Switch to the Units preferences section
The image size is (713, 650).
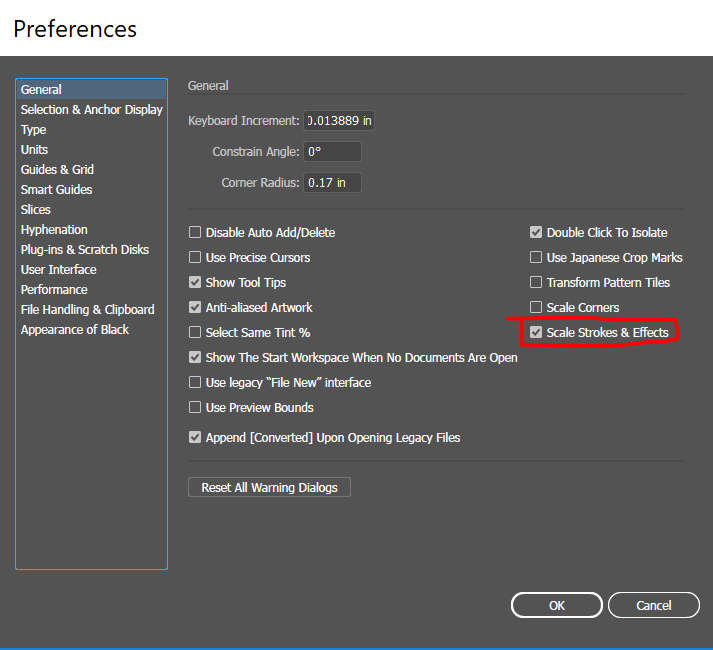coord(35,150)
